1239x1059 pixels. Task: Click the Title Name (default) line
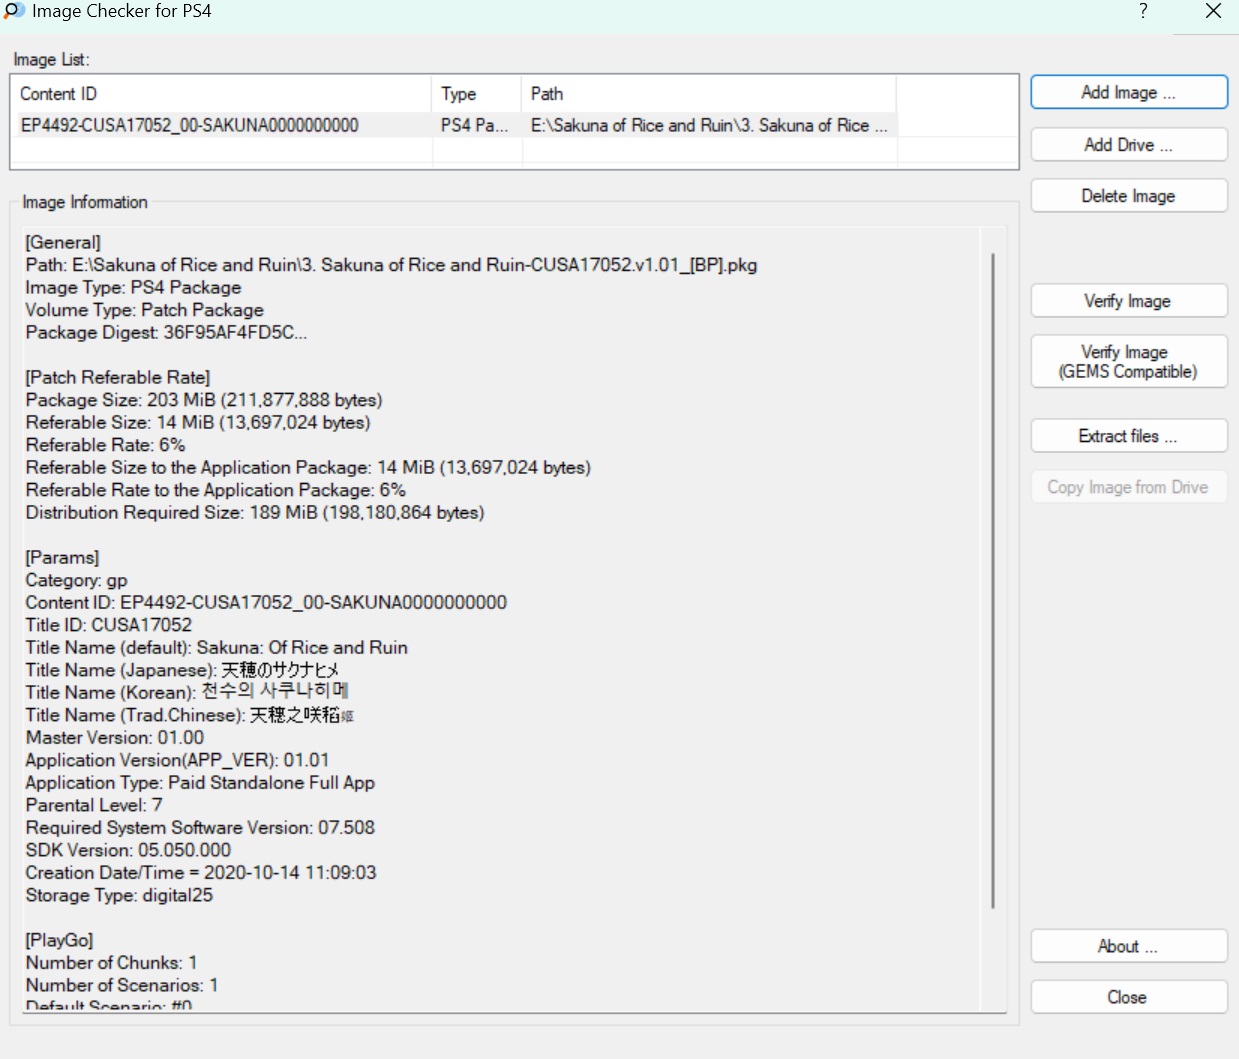pos(217,647)
